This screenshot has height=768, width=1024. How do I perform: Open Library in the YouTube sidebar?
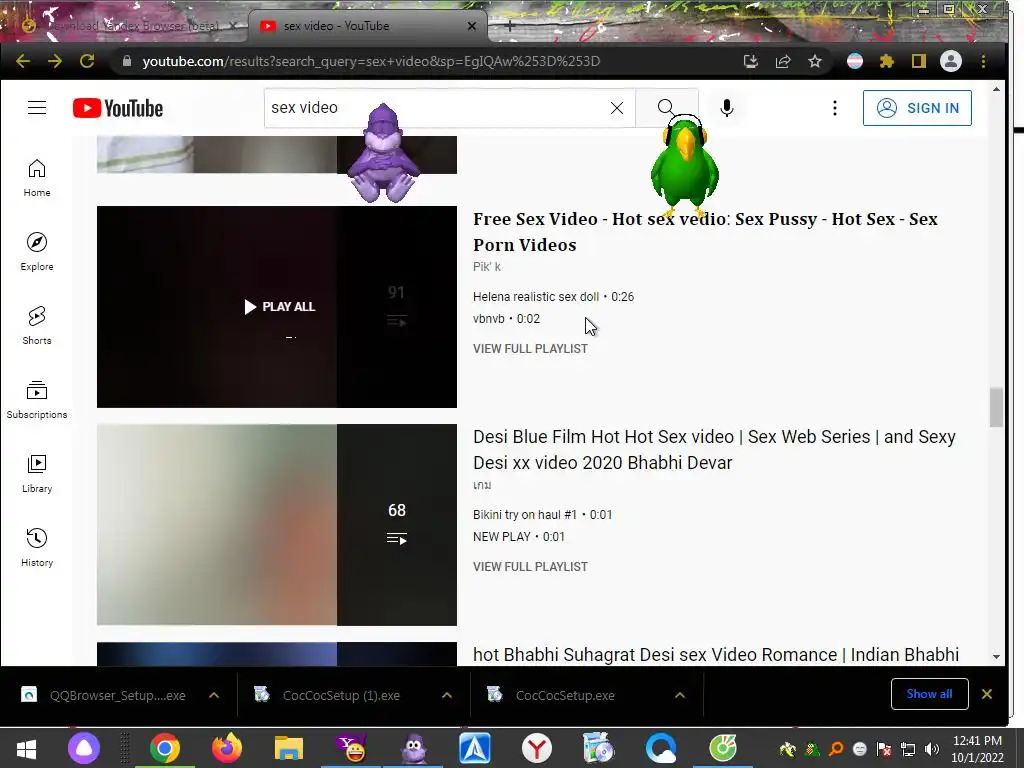[x=37, y=473]
